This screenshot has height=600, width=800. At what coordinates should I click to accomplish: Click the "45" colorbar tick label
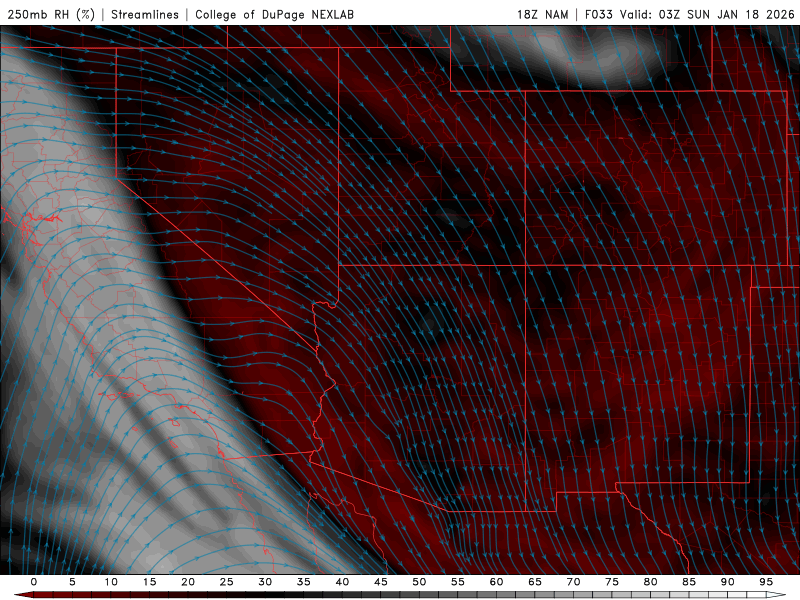click(x=381, y=582)
